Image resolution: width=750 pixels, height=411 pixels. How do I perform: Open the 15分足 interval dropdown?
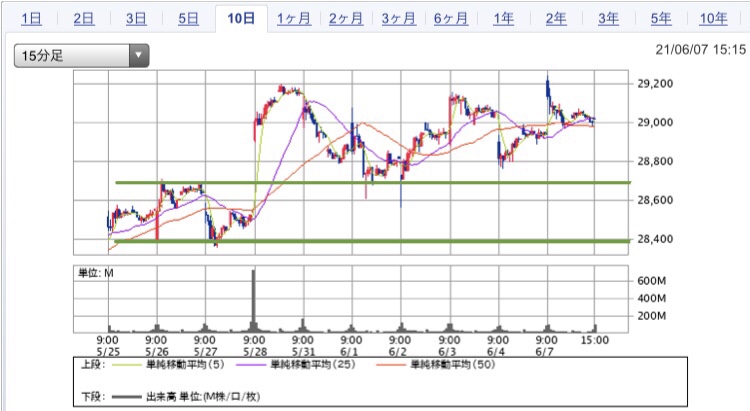tap(81, 56)
